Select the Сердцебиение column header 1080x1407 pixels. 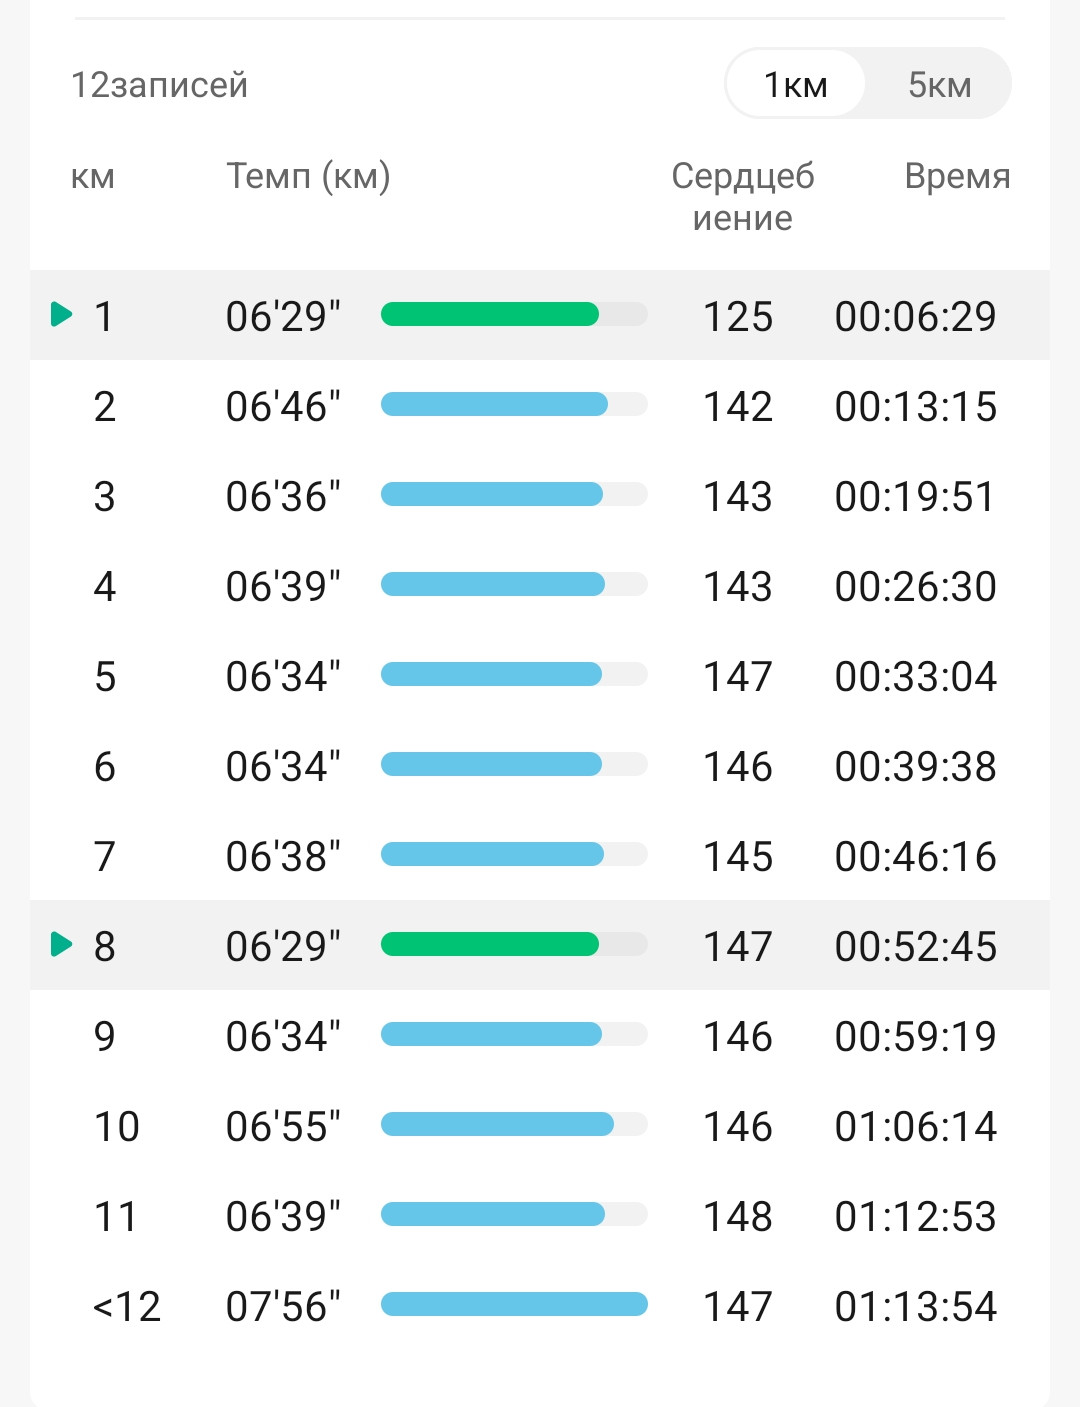[742, 196]
